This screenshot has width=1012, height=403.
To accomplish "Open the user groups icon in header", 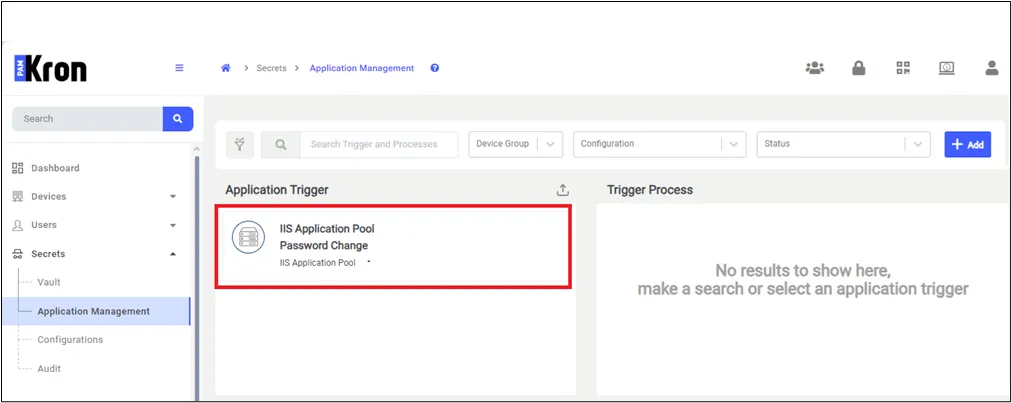I will (815, 68).
